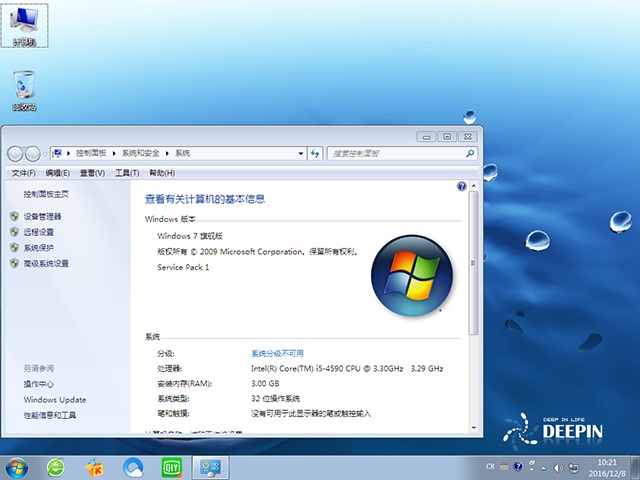Screen dimensions: 640x480
Task: Click shield icon beside 高级系统设置
Action: pos(14,264)
